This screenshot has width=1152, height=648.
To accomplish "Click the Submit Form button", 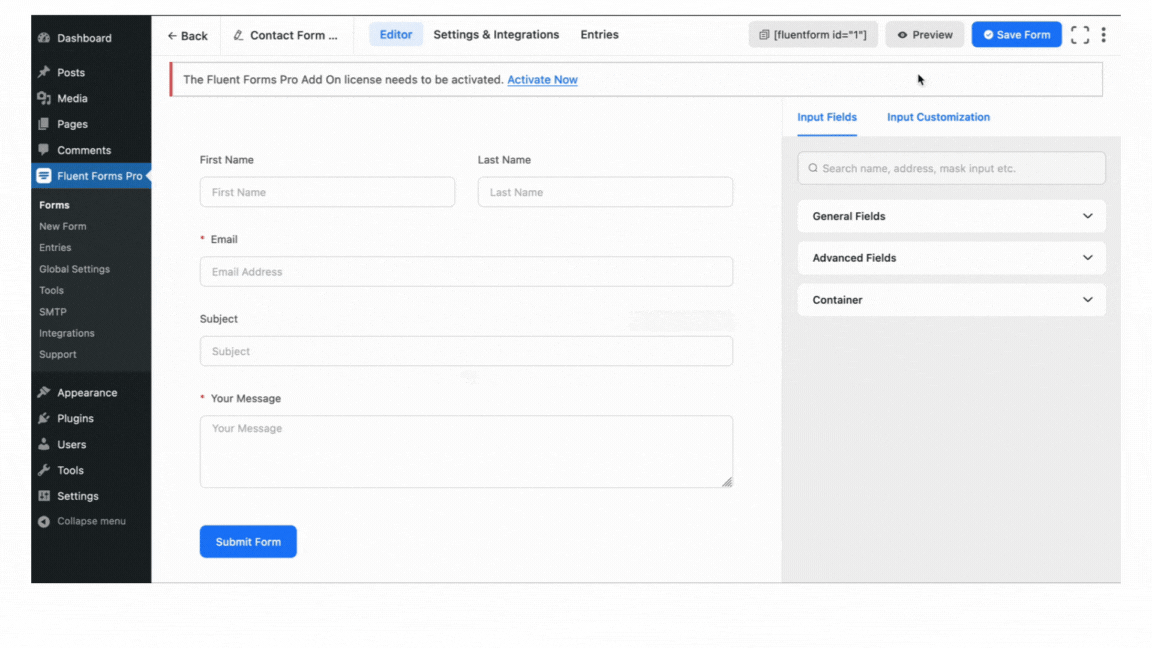I will click(248, 541).
